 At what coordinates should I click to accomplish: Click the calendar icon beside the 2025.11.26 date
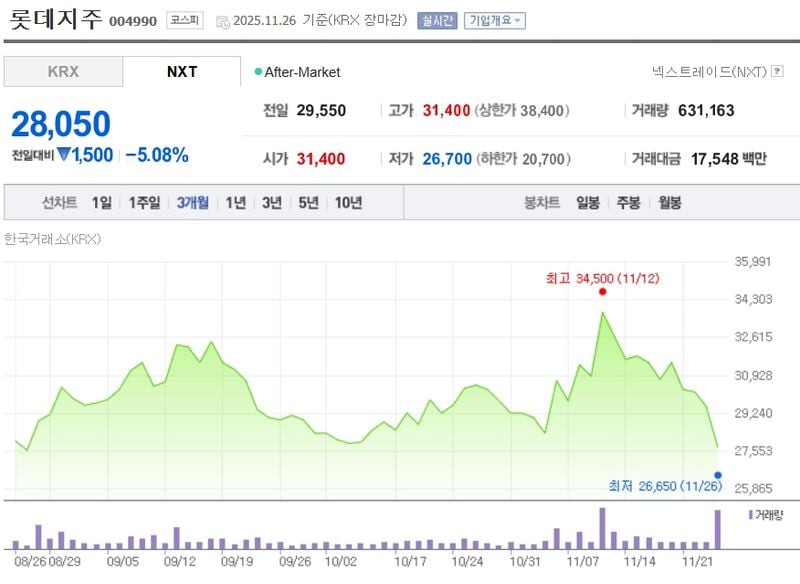click(222, 18)
